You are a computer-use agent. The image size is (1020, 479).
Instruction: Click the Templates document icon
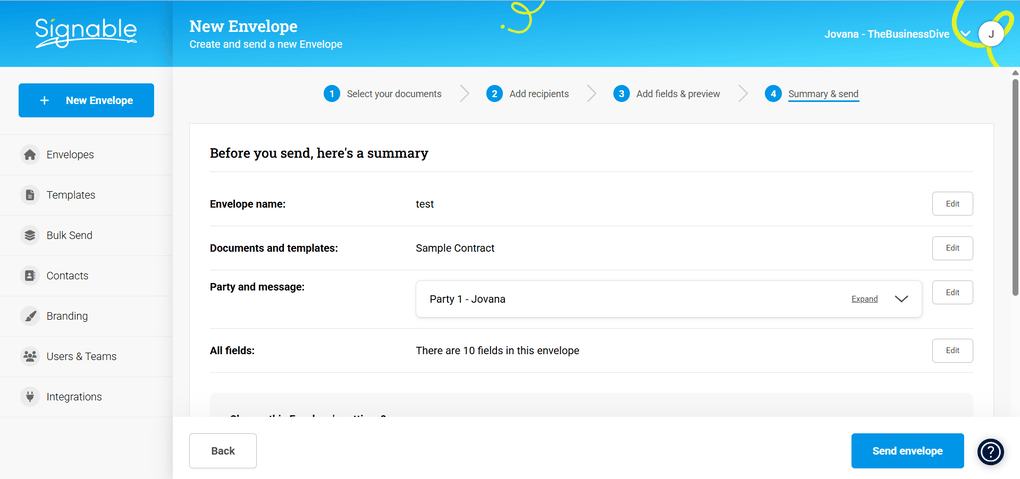[29, 195]
